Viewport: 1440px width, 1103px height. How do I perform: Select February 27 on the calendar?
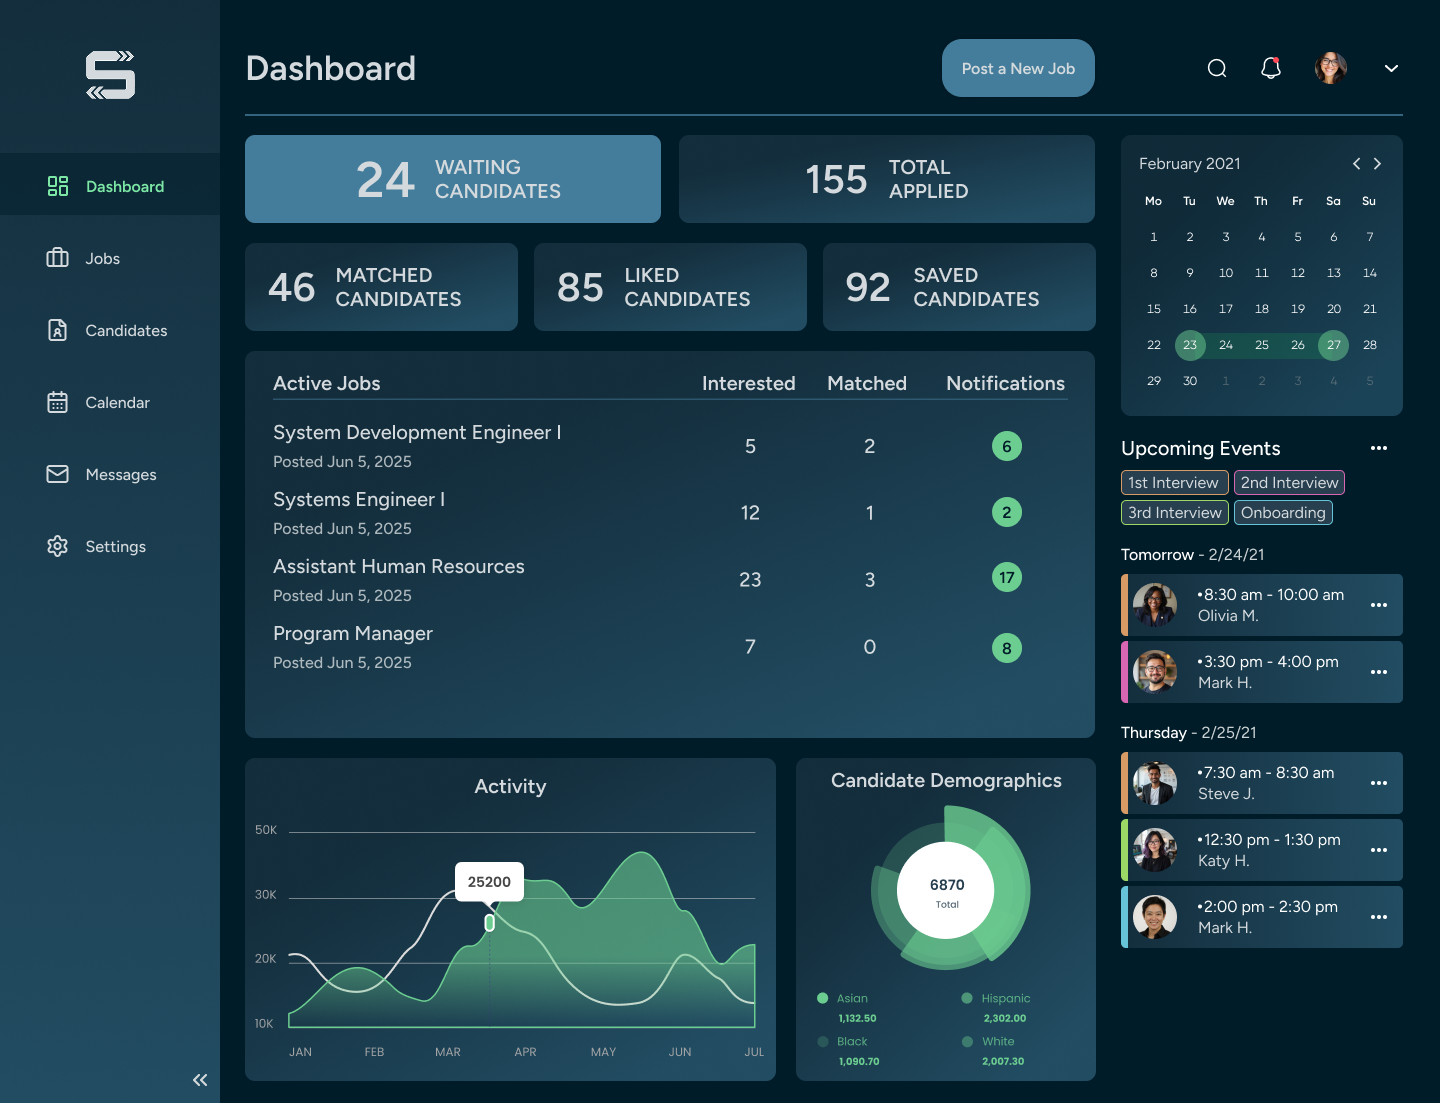click(1334, 345)
